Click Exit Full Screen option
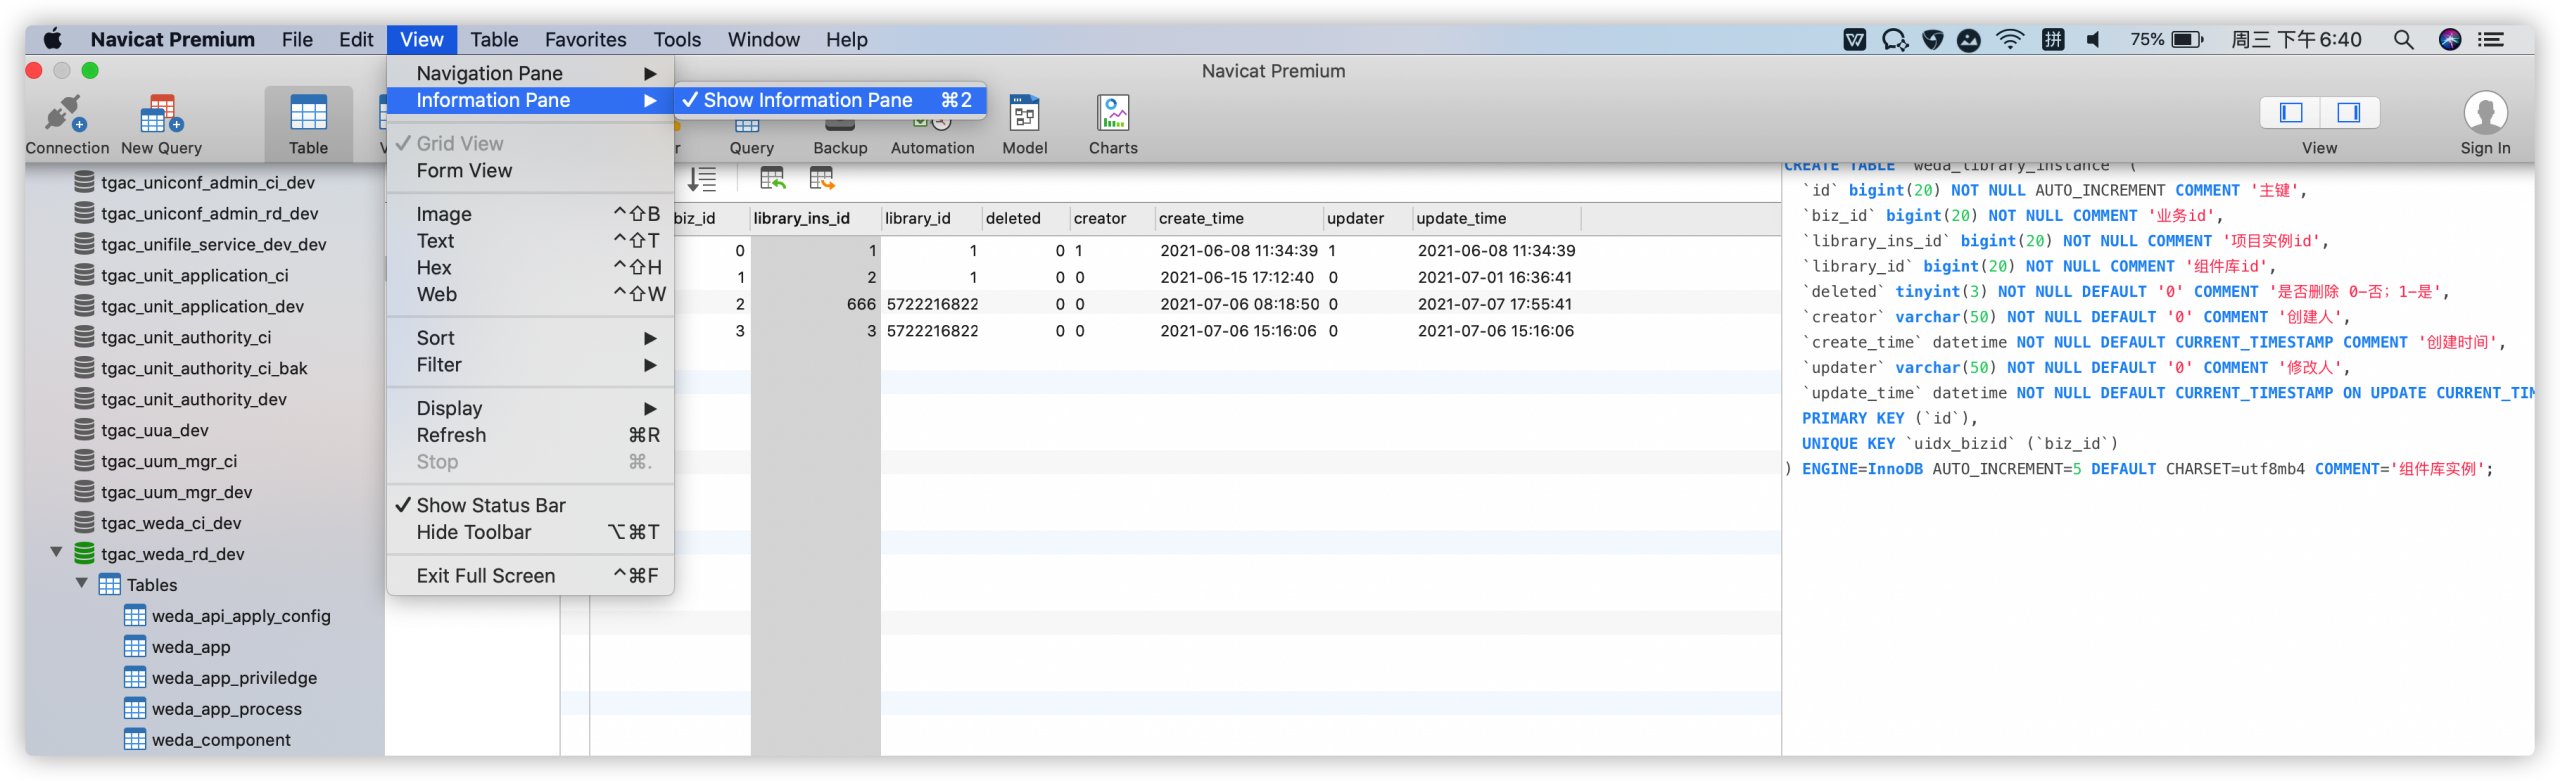2560x781 pixels. tap(530, 576)
